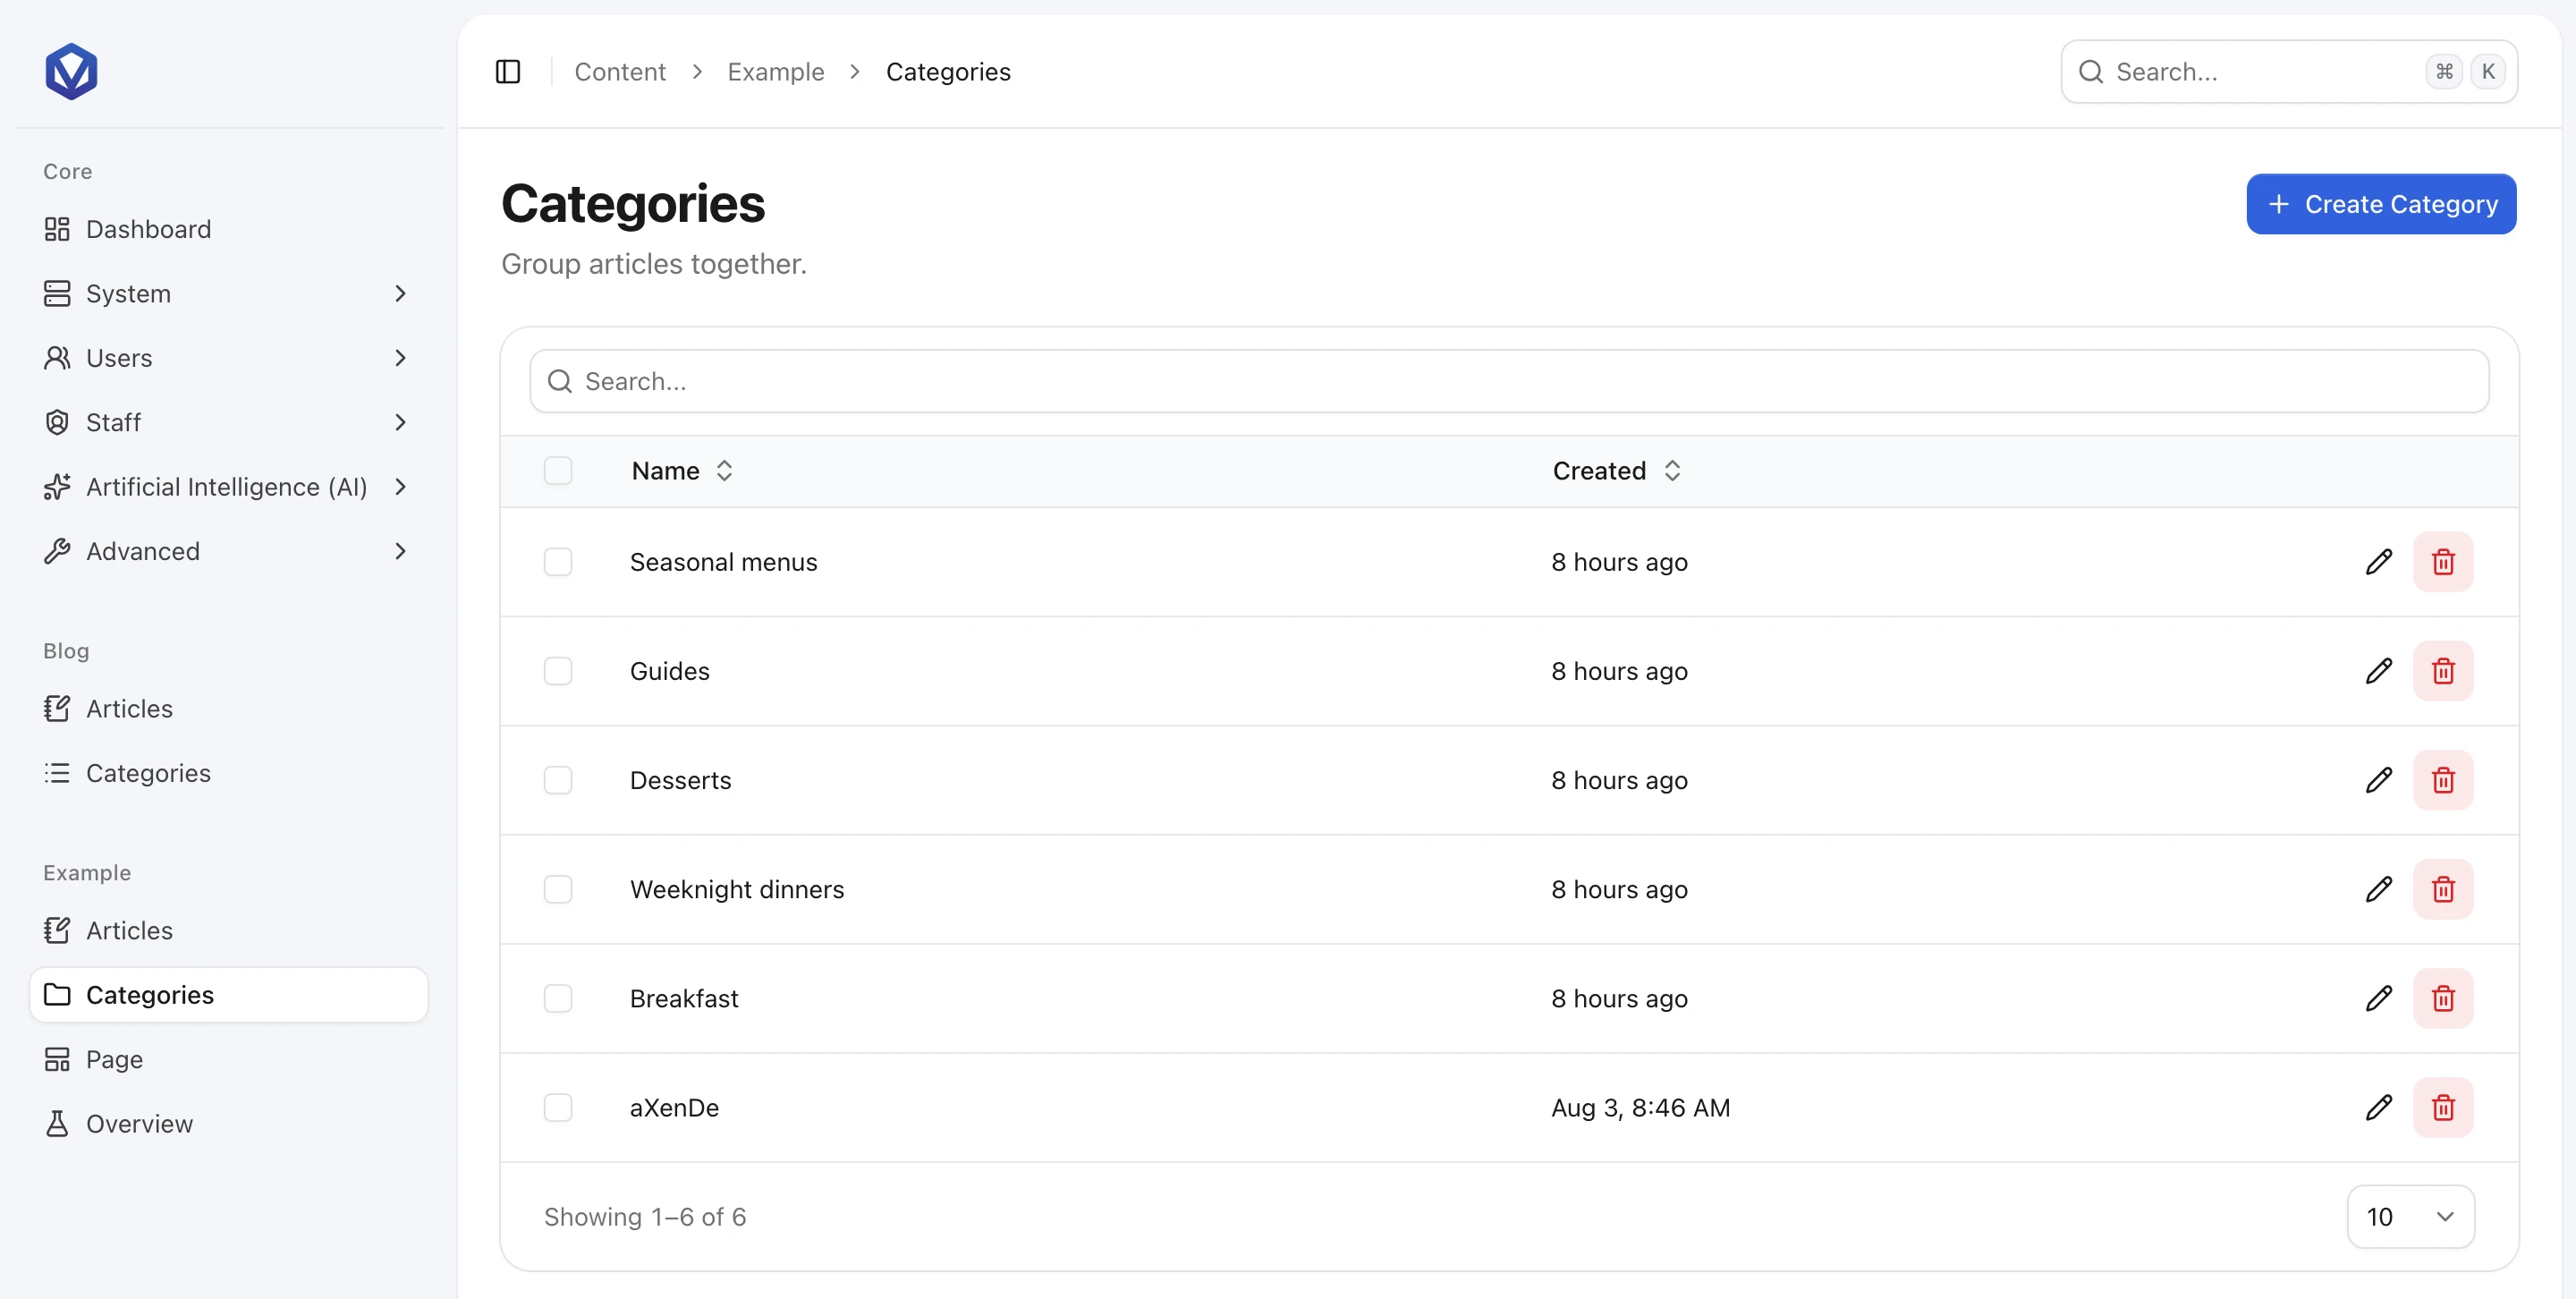This screenshot has width=2576, height=1299.
Task: Open Overview in the sidebar
Action: 229,1124
